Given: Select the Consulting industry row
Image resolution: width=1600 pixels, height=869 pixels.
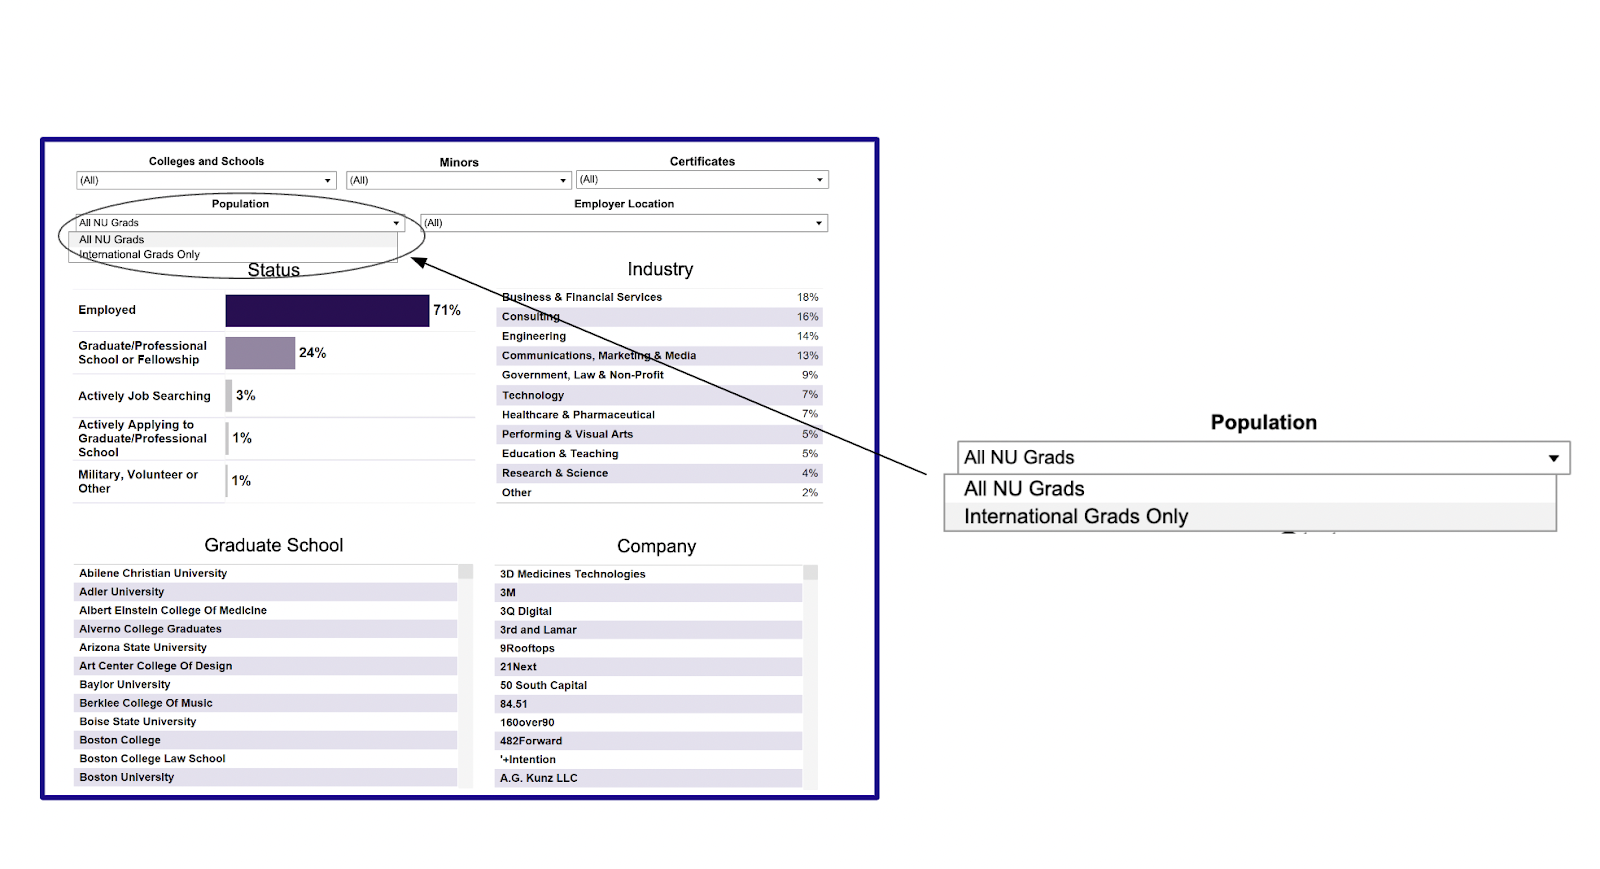Looking at the screenshot, I should point(660,317).
